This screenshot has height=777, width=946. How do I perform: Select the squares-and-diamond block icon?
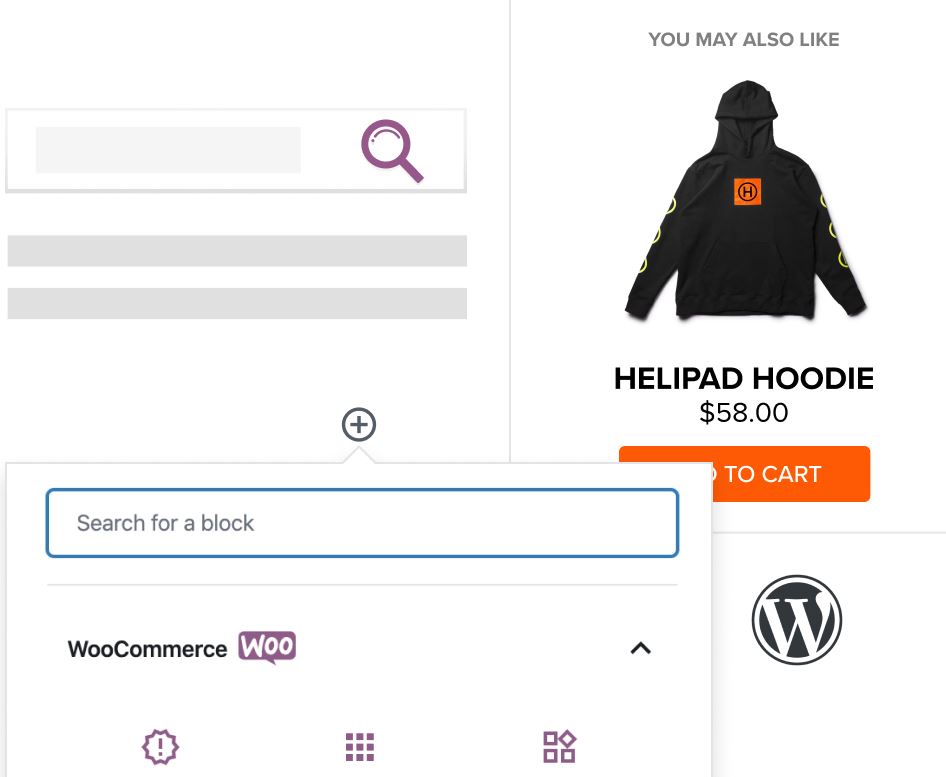[x=559, y=747]
